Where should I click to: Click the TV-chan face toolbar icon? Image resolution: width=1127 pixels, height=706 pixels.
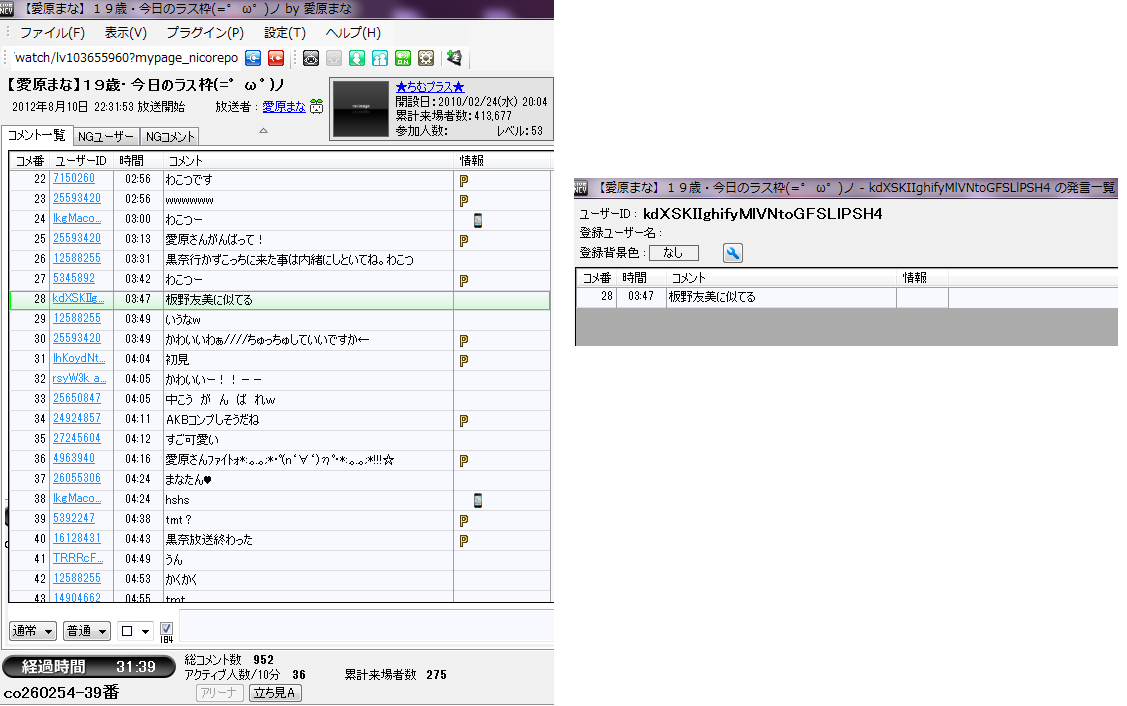310,58
